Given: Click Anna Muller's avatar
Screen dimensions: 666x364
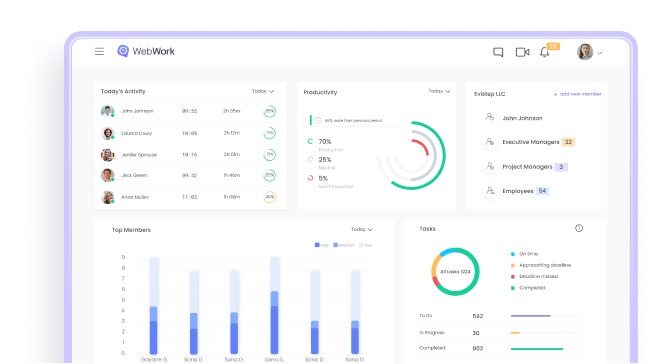Looking at the screenshot, I should tap(107, 197).
